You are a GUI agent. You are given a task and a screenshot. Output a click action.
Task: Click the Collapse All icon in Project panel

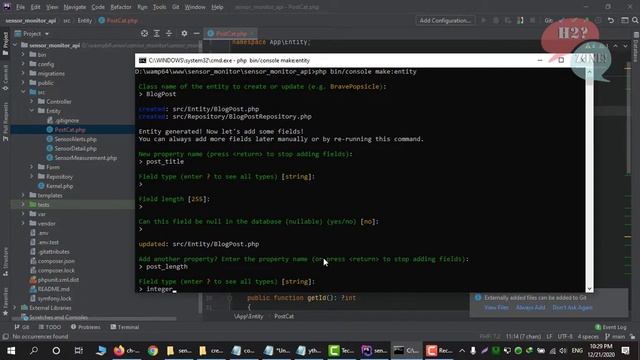169,33
